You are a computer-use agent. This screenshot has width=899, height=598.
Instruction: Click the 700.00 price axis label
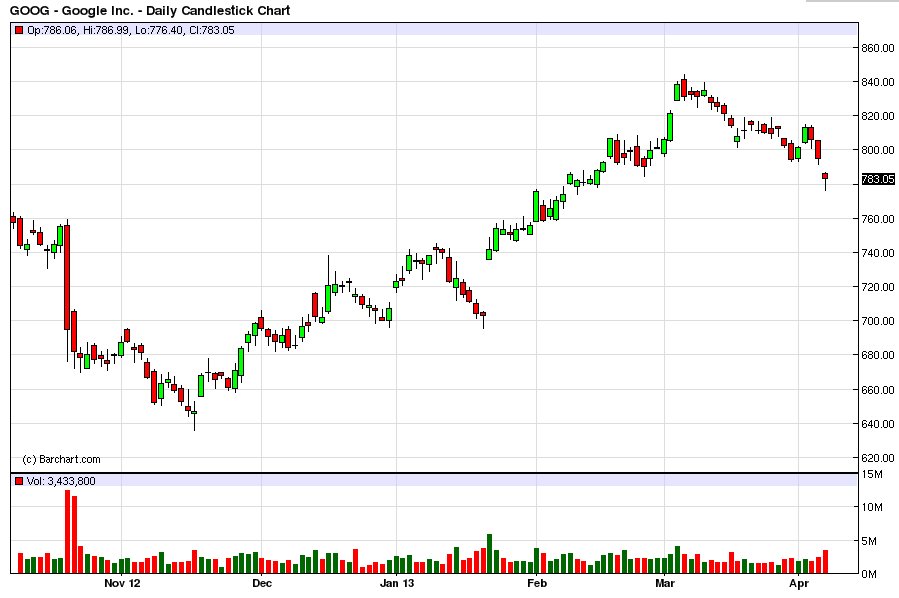coord(878,321)
